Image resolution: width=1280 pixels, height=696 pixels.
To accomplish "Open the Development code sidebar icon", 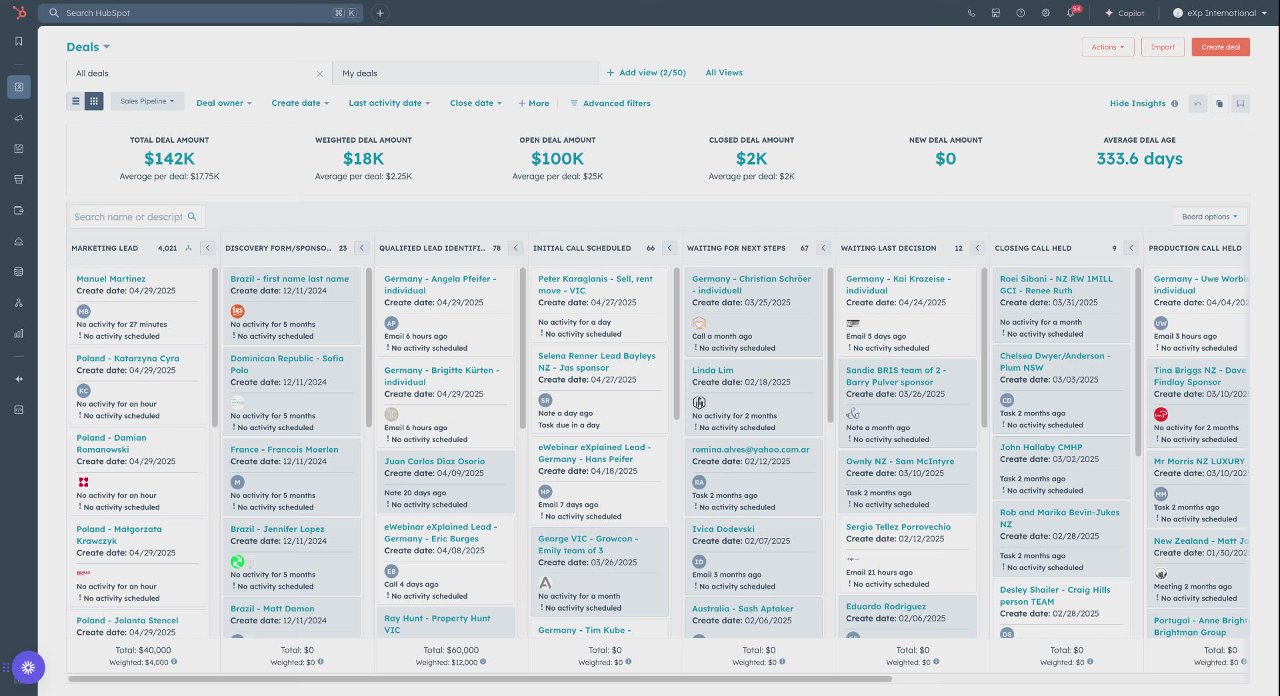I will [18, 409].
